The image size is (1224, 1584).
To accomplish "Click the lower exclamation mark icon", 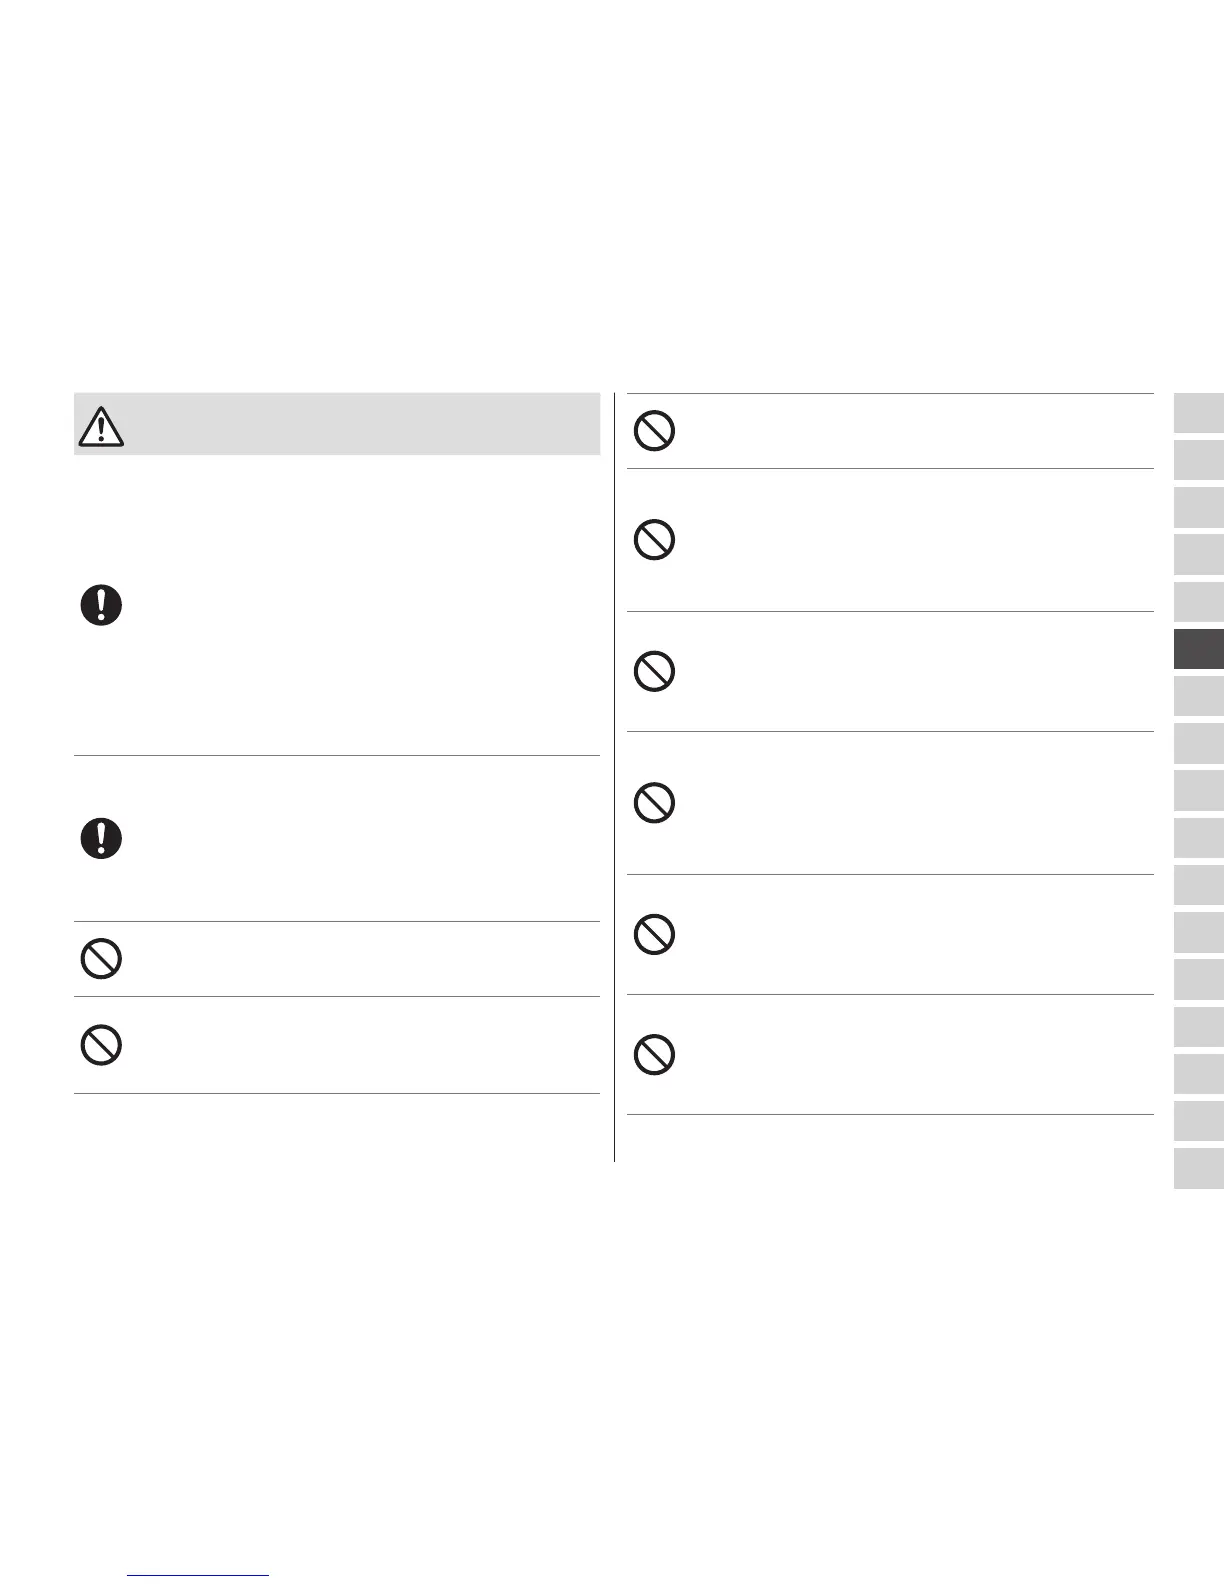I will [x=101, y=838].
